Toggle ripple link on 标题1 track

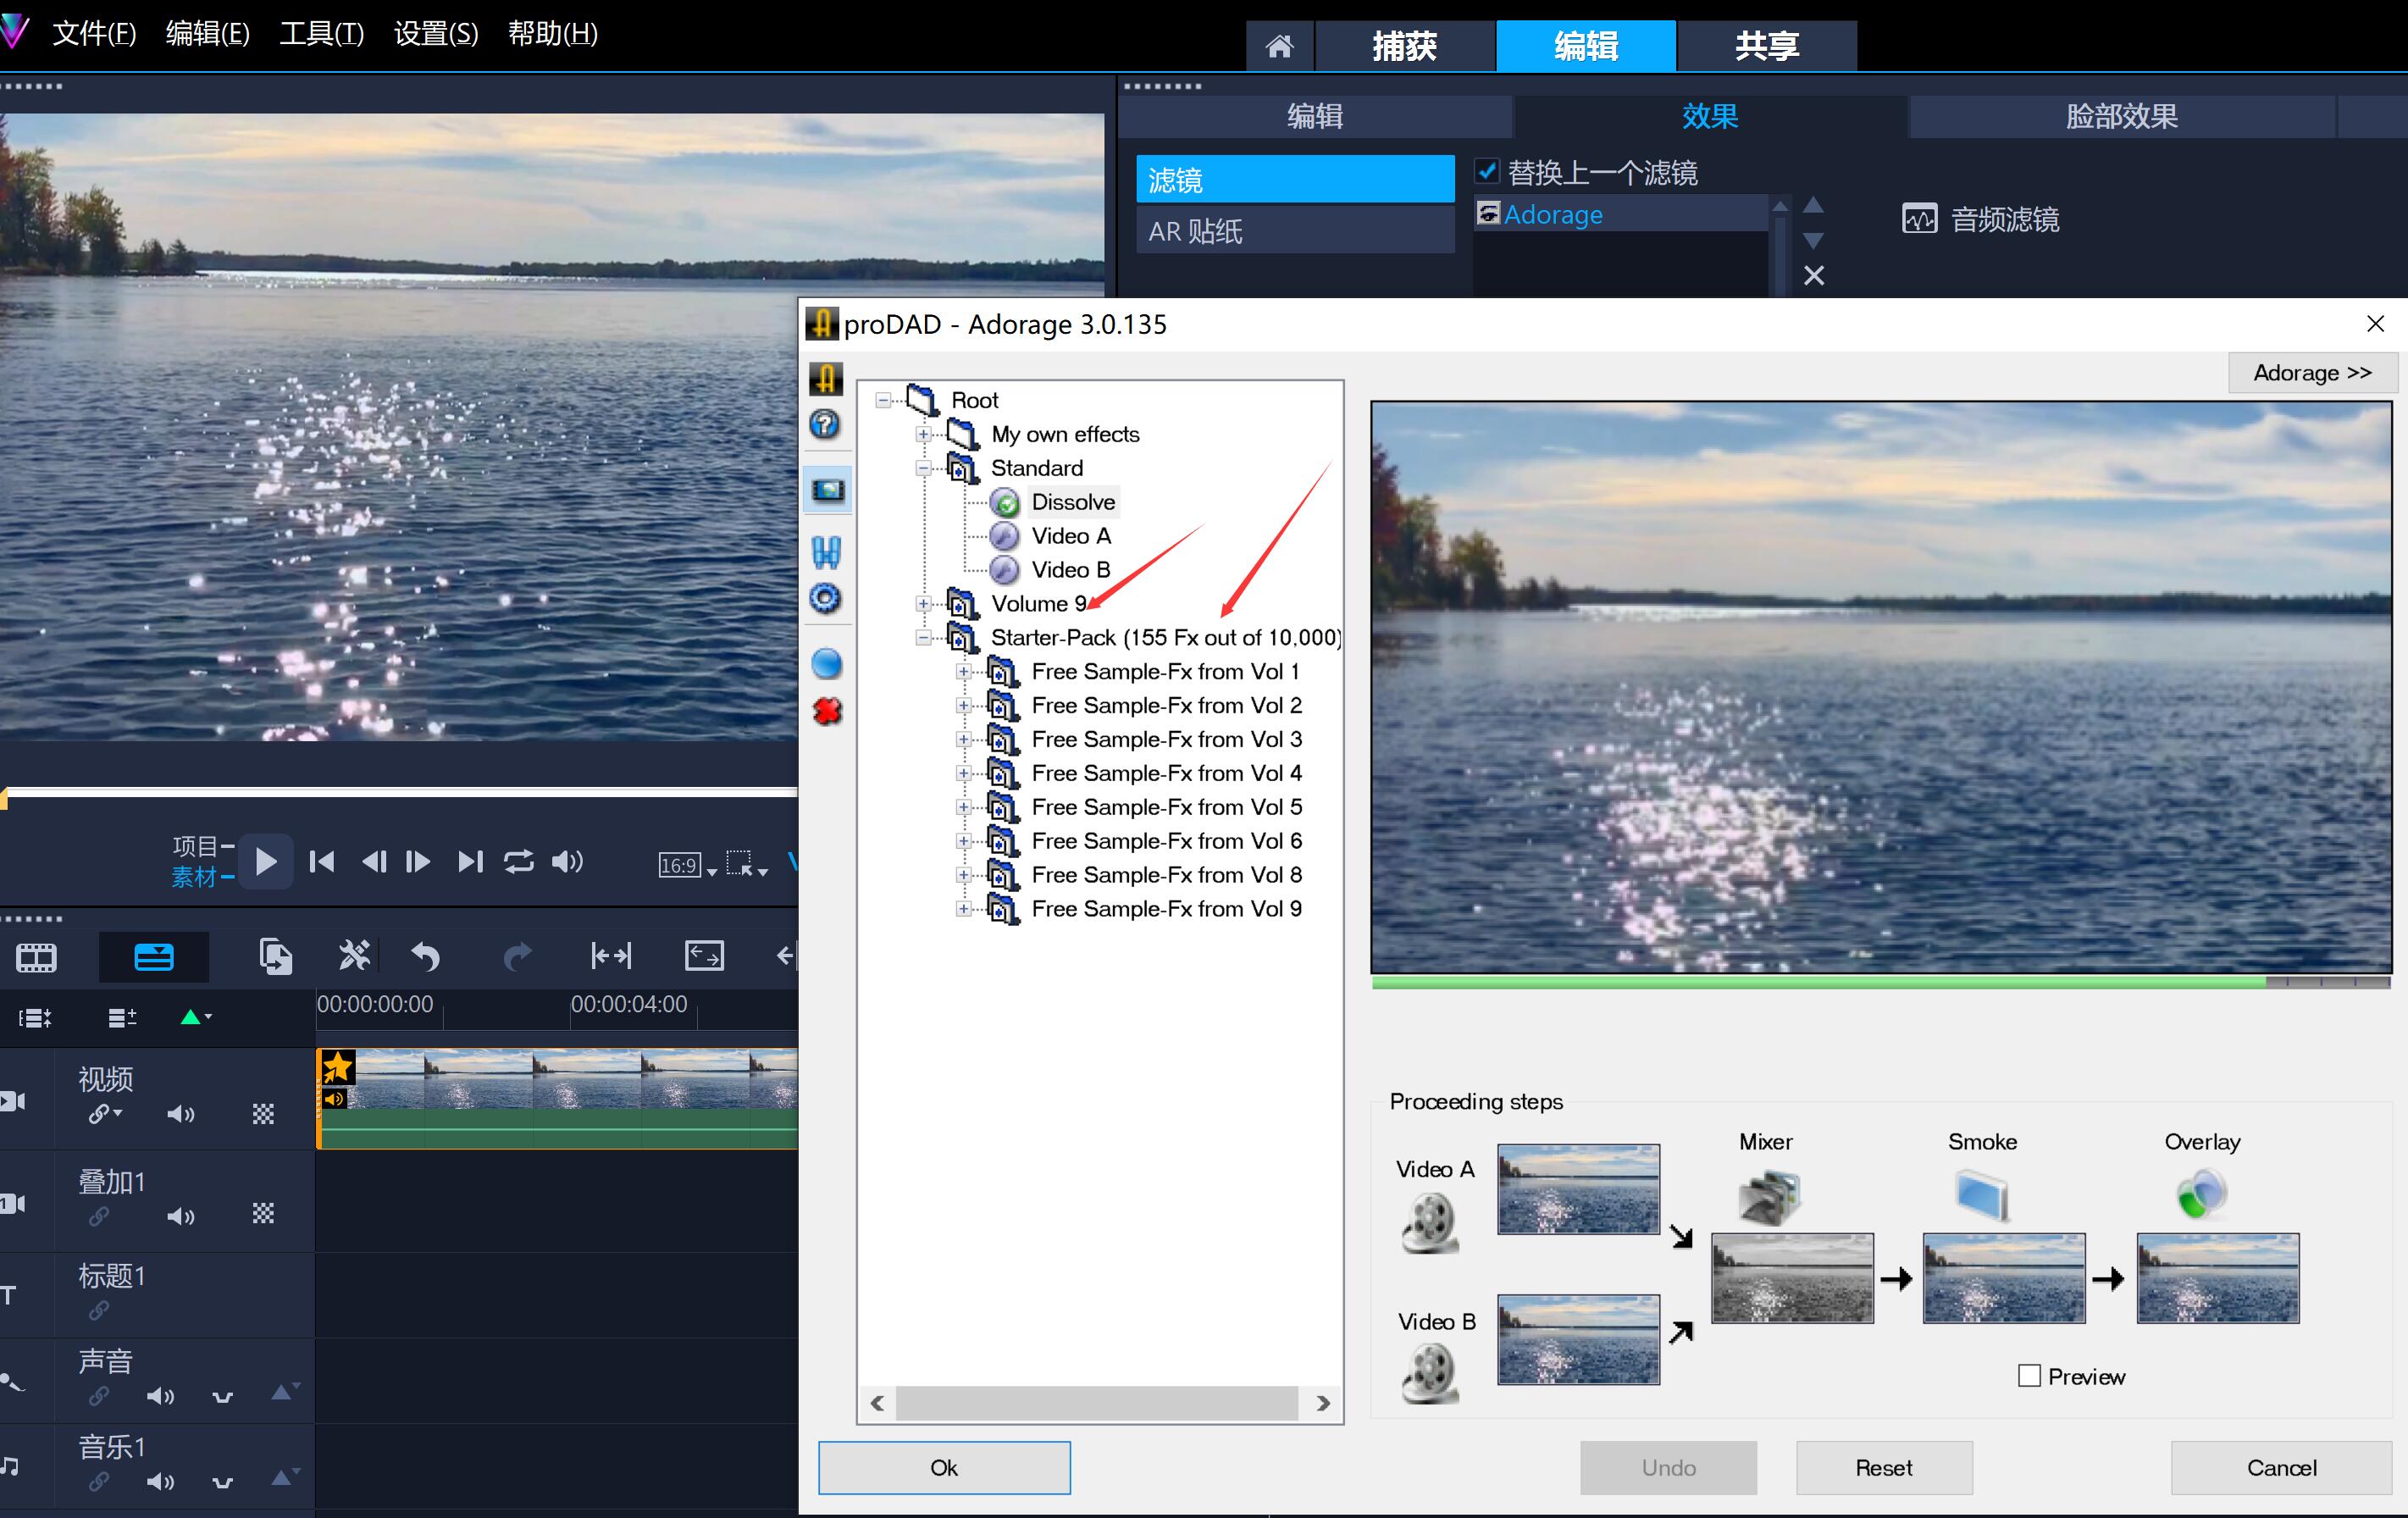coord(99,1310)
